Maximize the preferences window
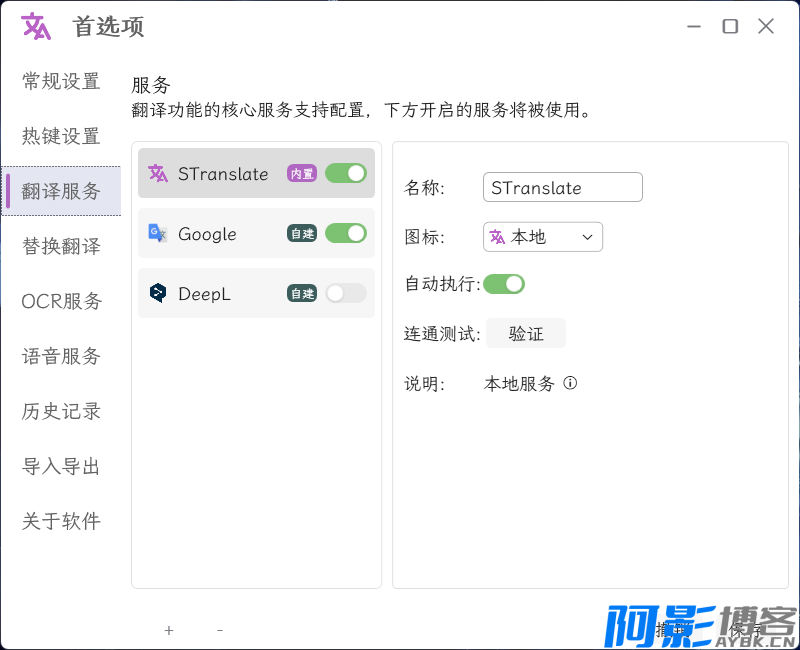 coord(730,26)
